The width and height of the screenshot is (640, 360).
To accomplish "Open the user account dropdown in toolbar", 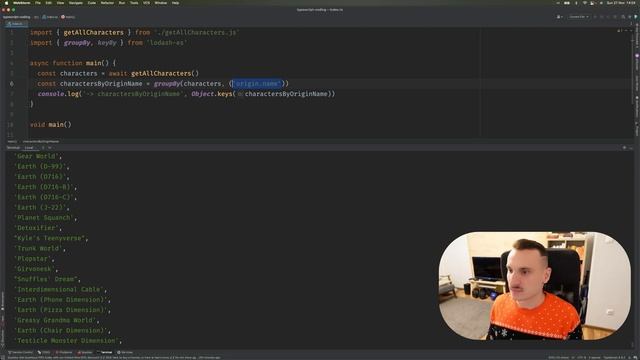I will coord(560,17).
